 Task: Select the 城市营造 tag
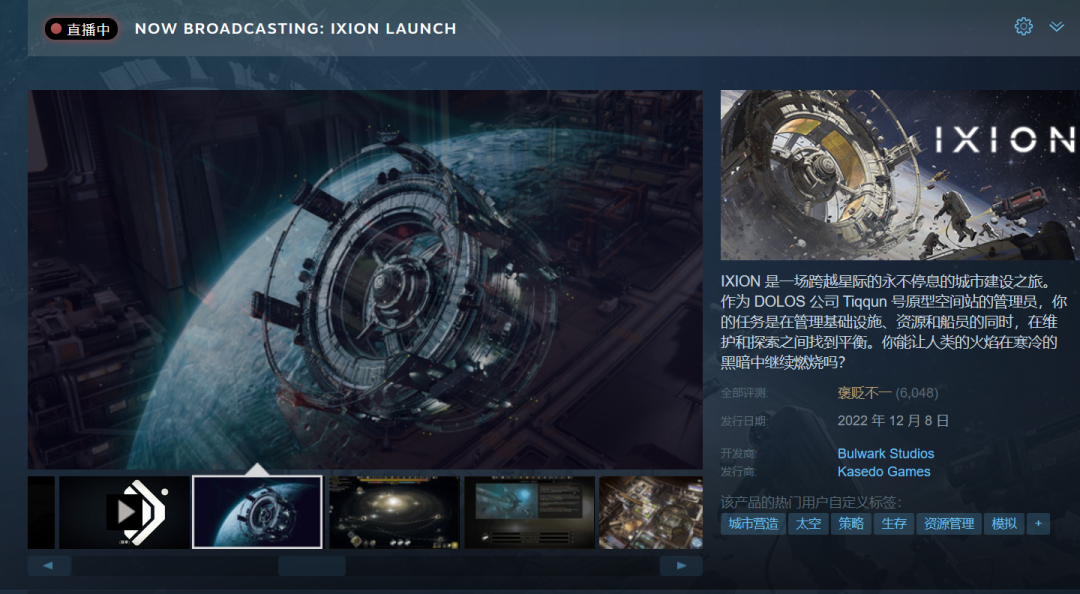pyautogui.click(x=754, y=524)
